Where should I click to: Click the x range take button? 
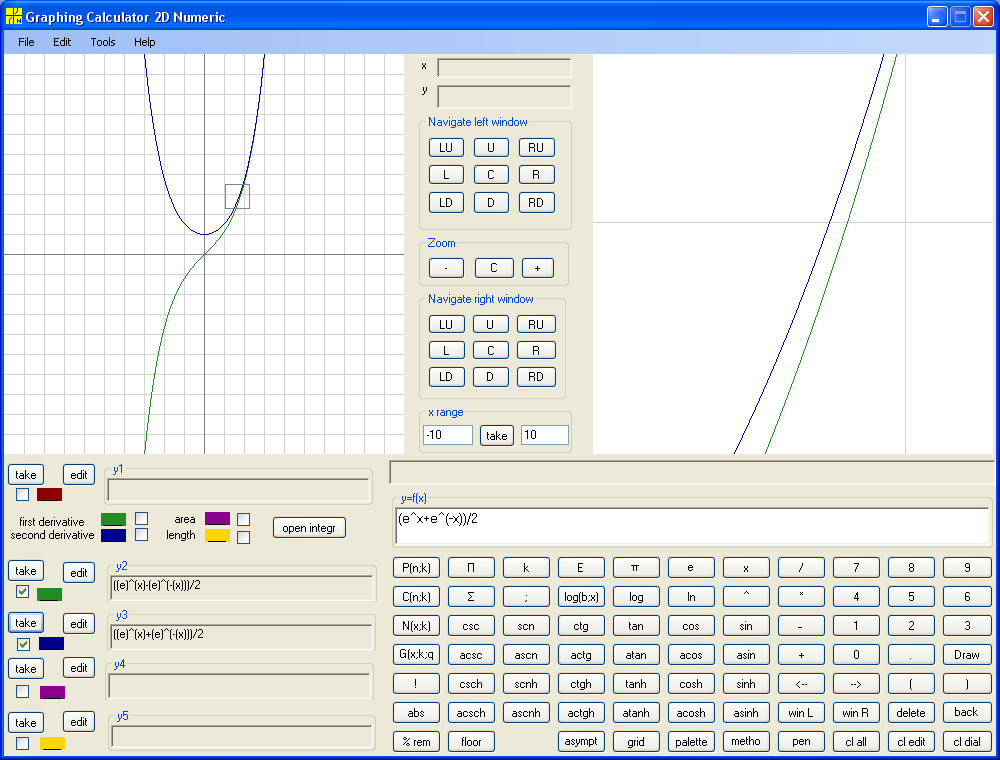tap(497, 435)
